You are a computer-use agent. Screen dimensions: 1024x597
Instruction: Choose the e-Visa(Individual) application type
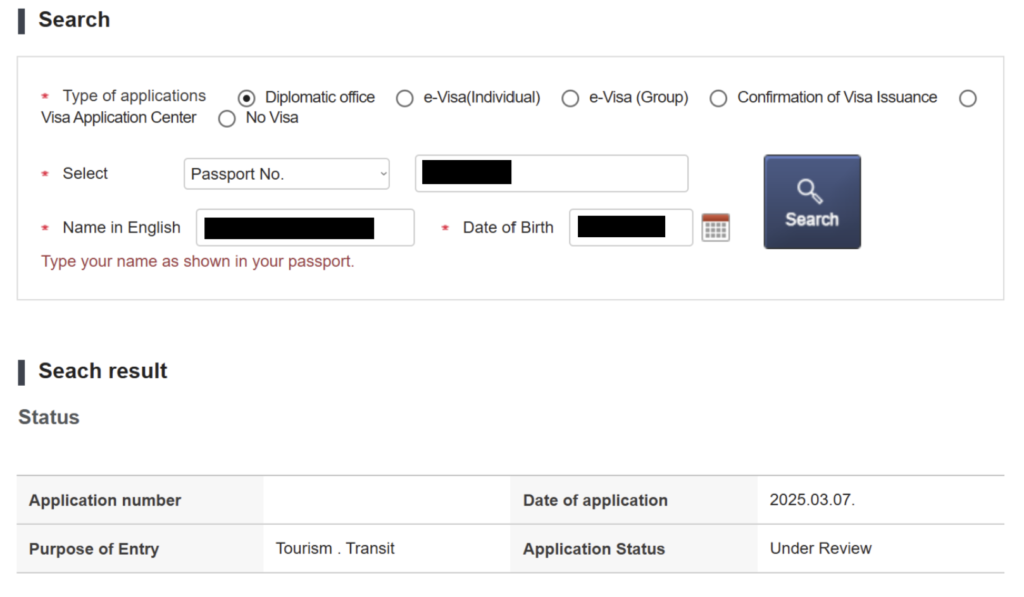coord(405,98)
